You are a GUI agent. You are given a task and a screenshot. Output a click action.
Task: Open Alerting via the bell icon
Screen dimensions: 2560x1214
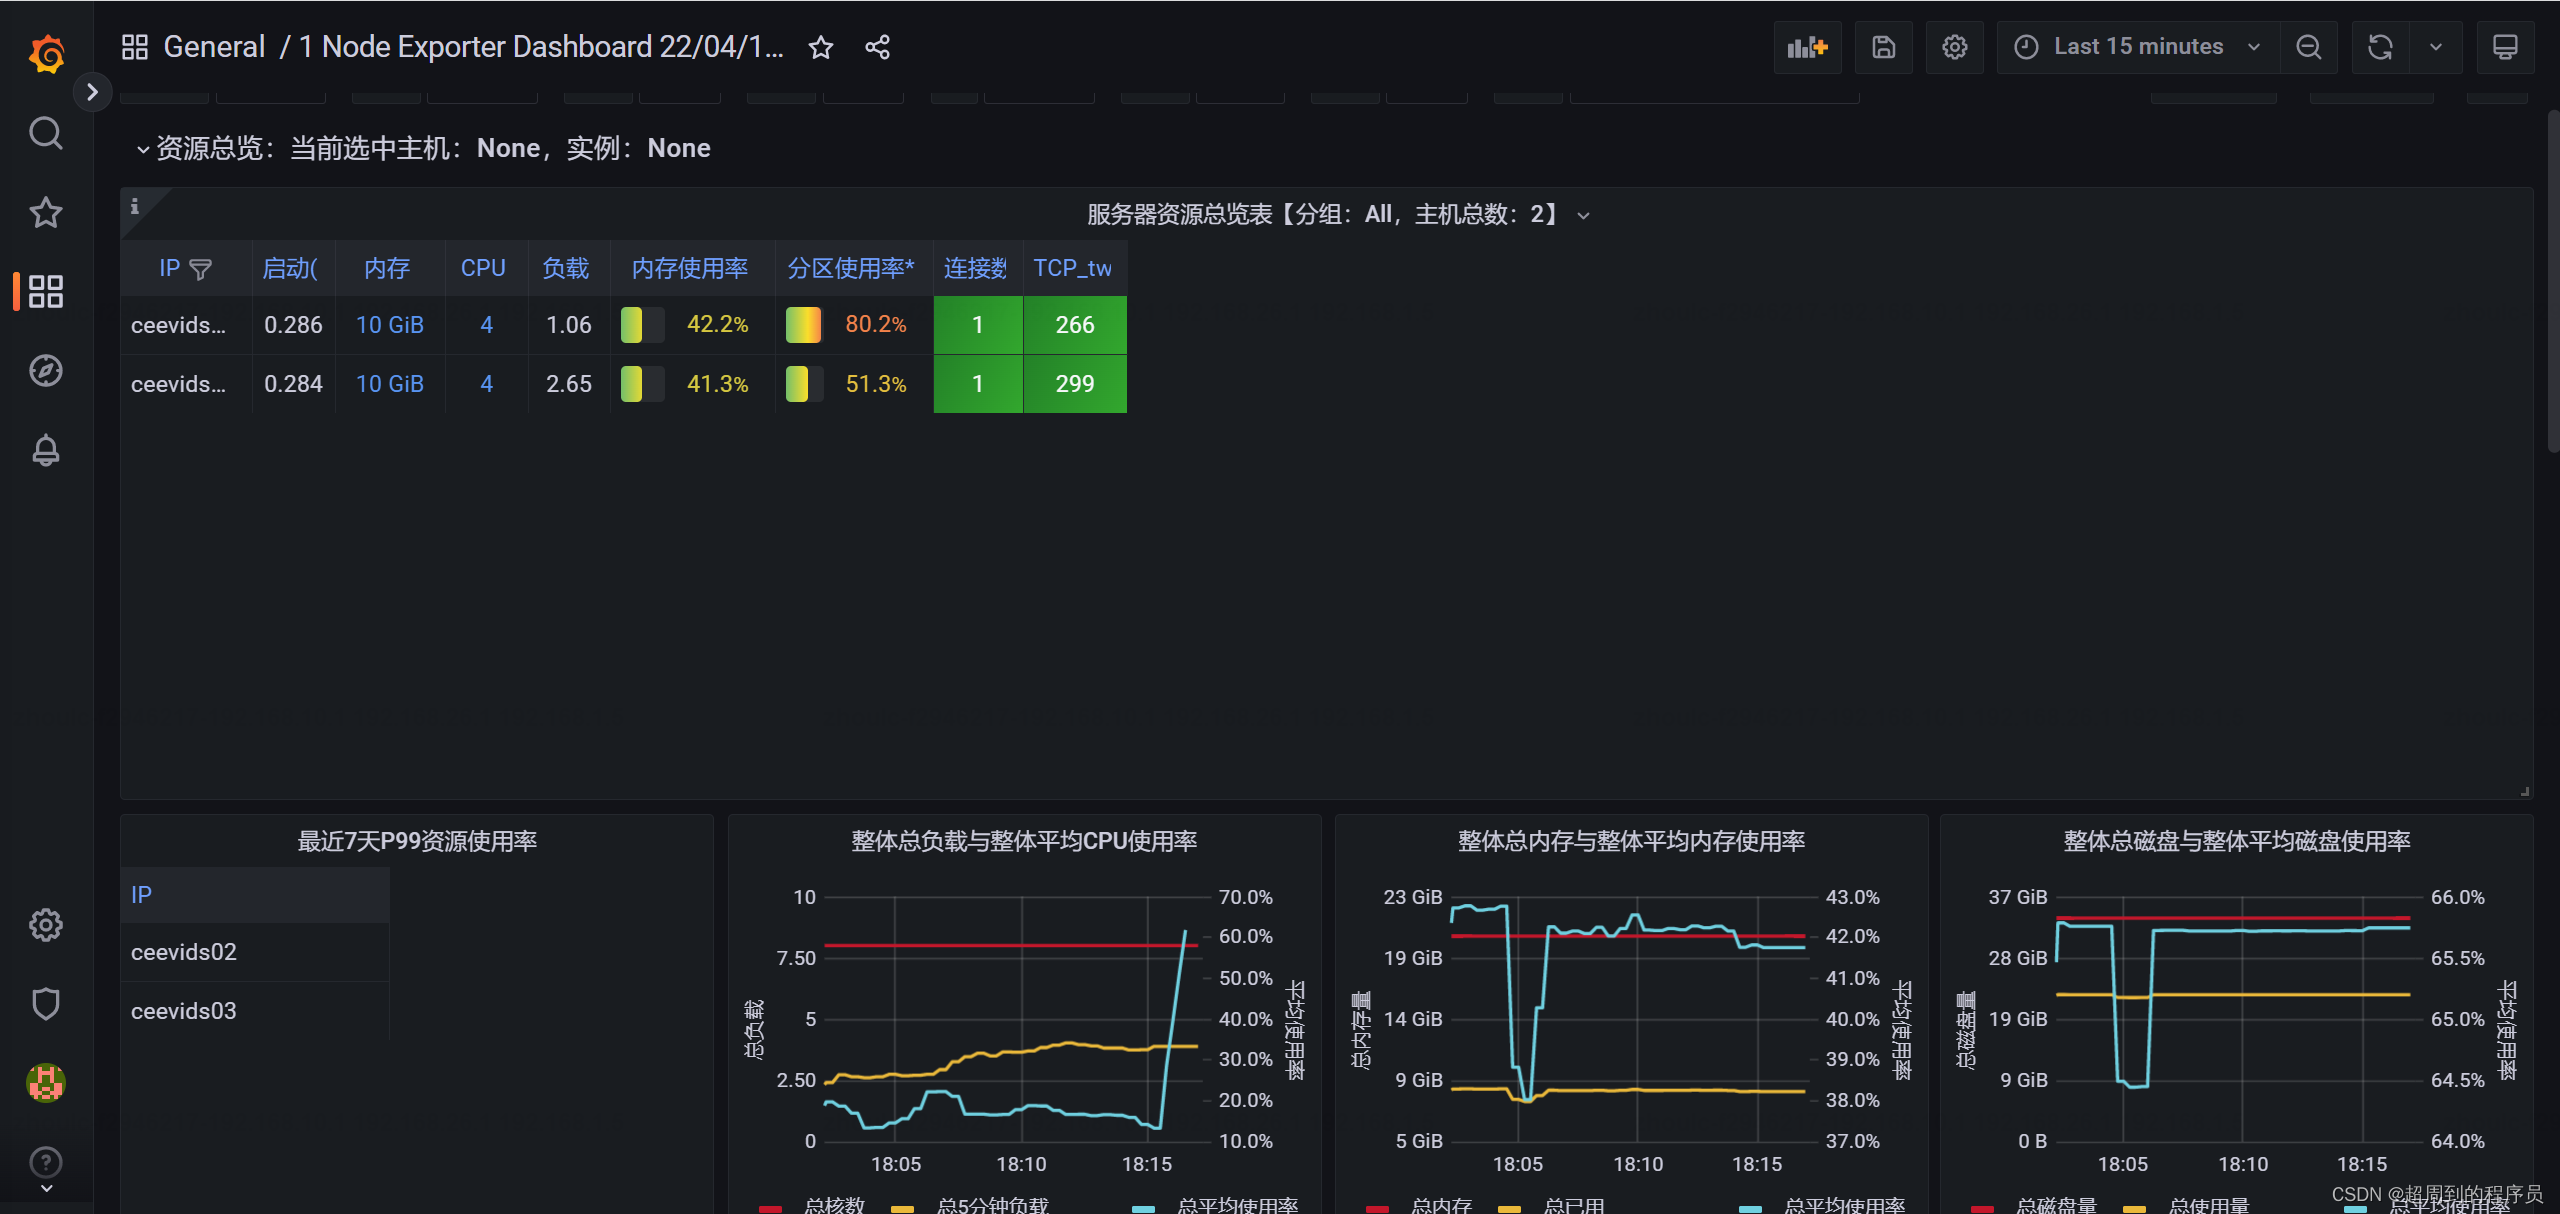point(45,451)
